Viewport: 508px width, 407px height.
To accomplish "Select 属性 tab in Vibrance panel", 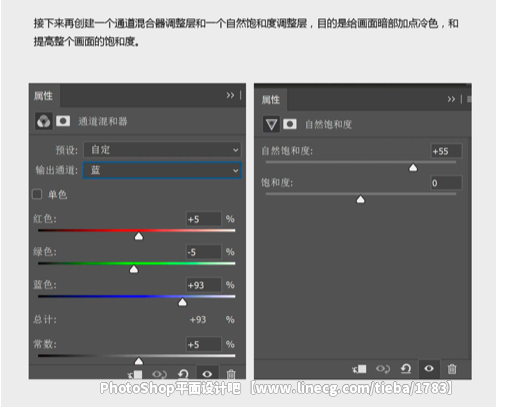I will tap(271, 99).
